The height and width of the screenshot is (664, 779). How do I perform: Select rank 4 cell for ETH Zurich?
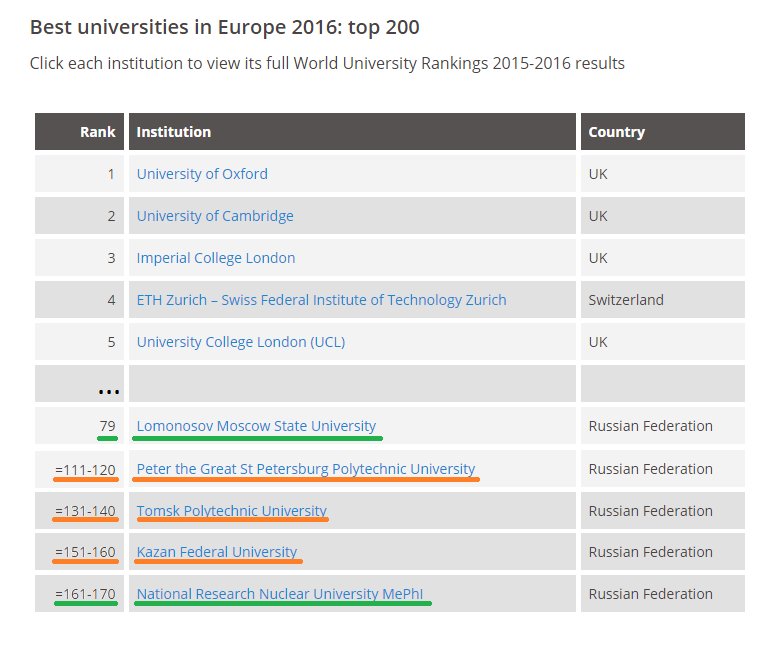(79, 300)
